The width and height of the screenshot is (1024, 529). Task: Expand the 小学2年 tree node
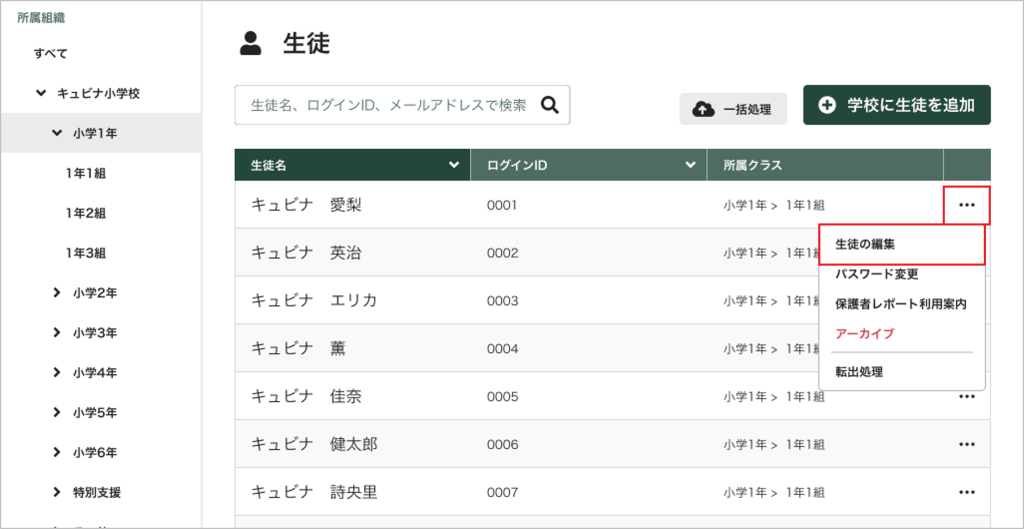[x=56, y=293]
